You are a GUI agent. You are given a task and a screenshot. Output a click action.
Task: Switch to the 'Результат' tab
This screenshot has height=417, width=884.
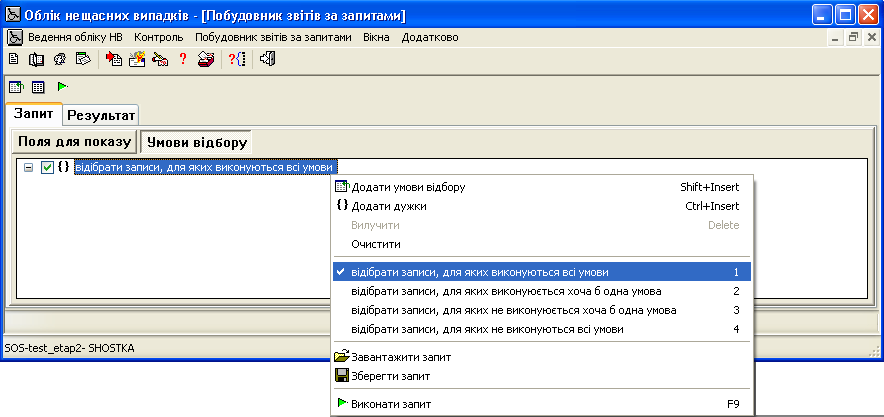pyautogui.click(x=101, y=116)
